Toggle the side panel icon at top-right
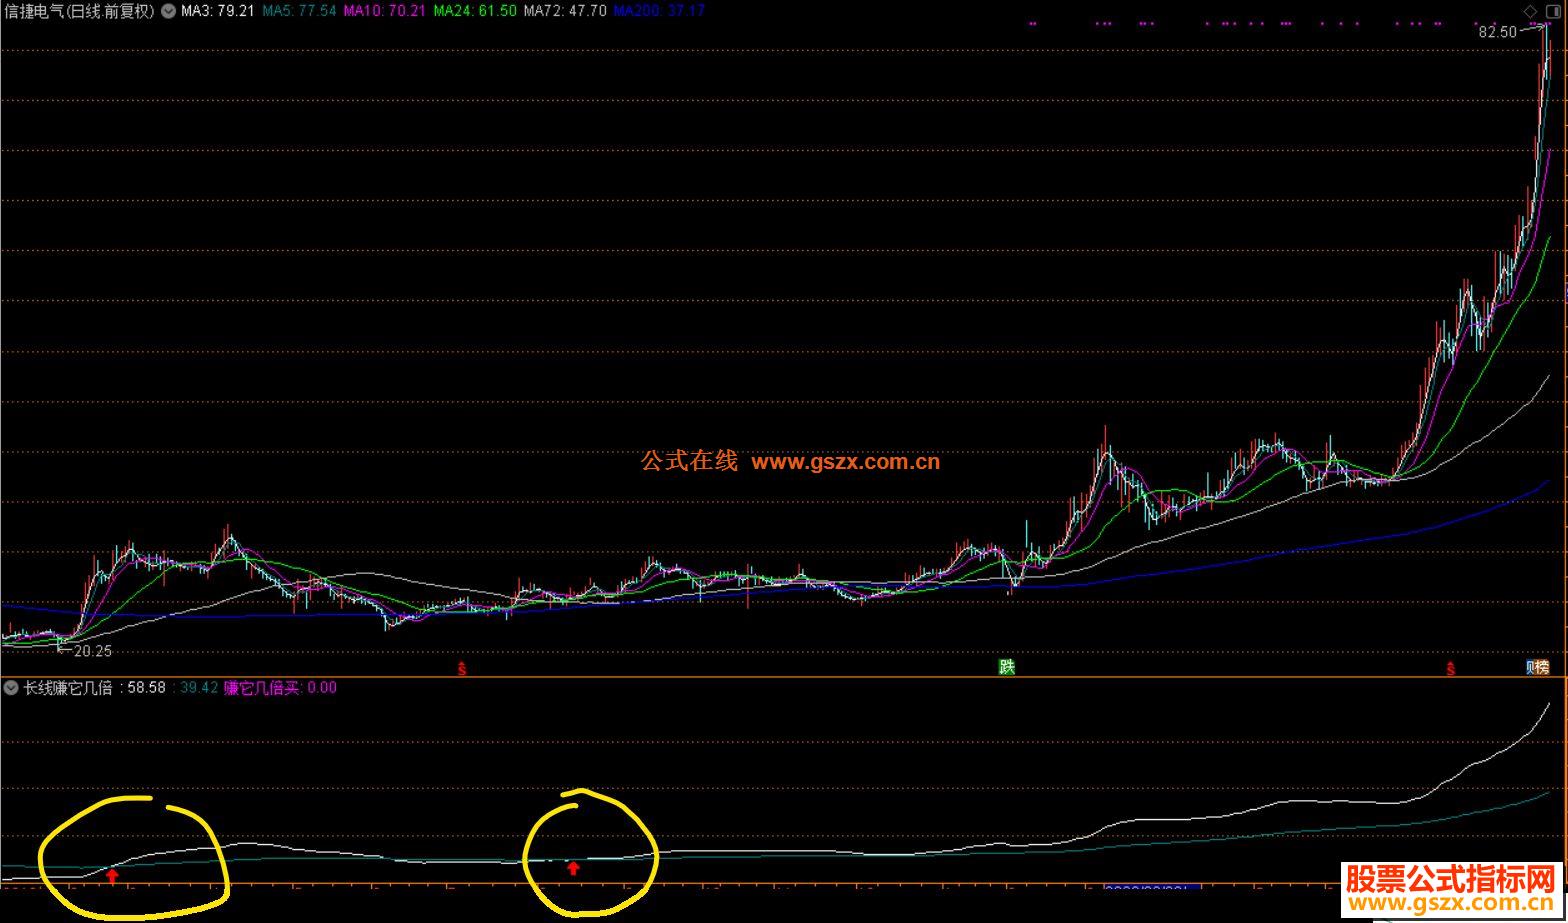Viewport: 1568px width, 923px height. click(1551, 11)
